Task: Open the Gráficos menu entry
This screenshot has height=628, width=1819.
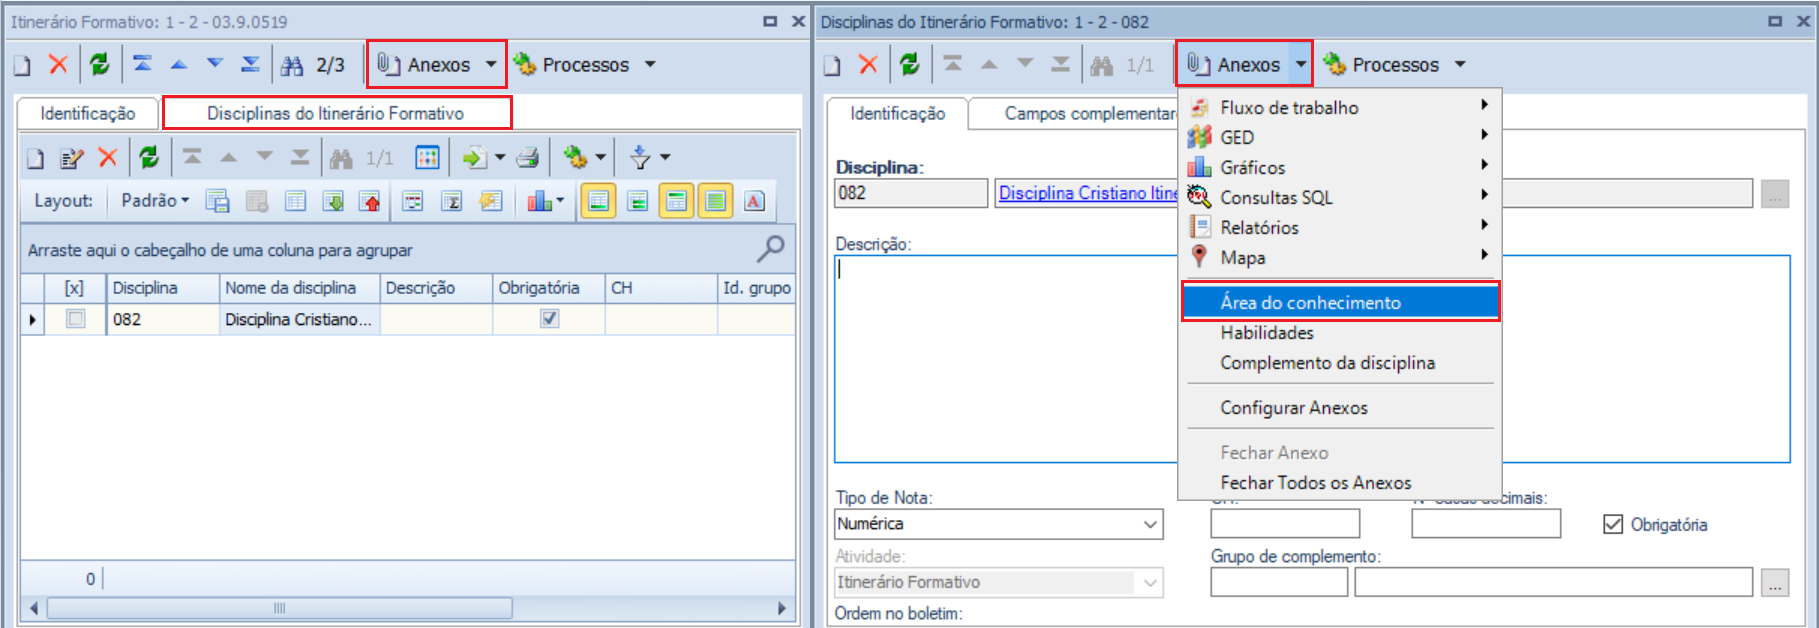Action: [1340, 167]
